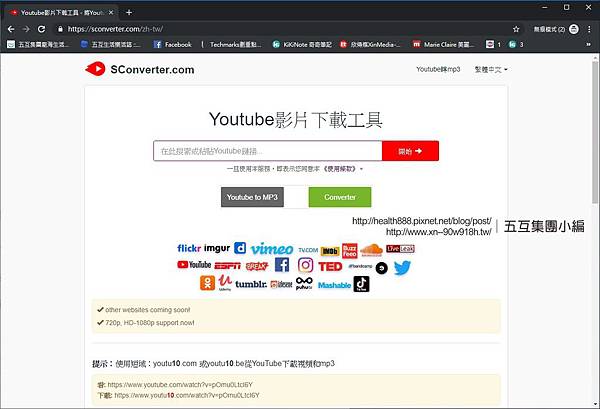Click the Mashable logo
Viewport: 600px width, 409px height.
pyautogui.click(x=334, y=285)
